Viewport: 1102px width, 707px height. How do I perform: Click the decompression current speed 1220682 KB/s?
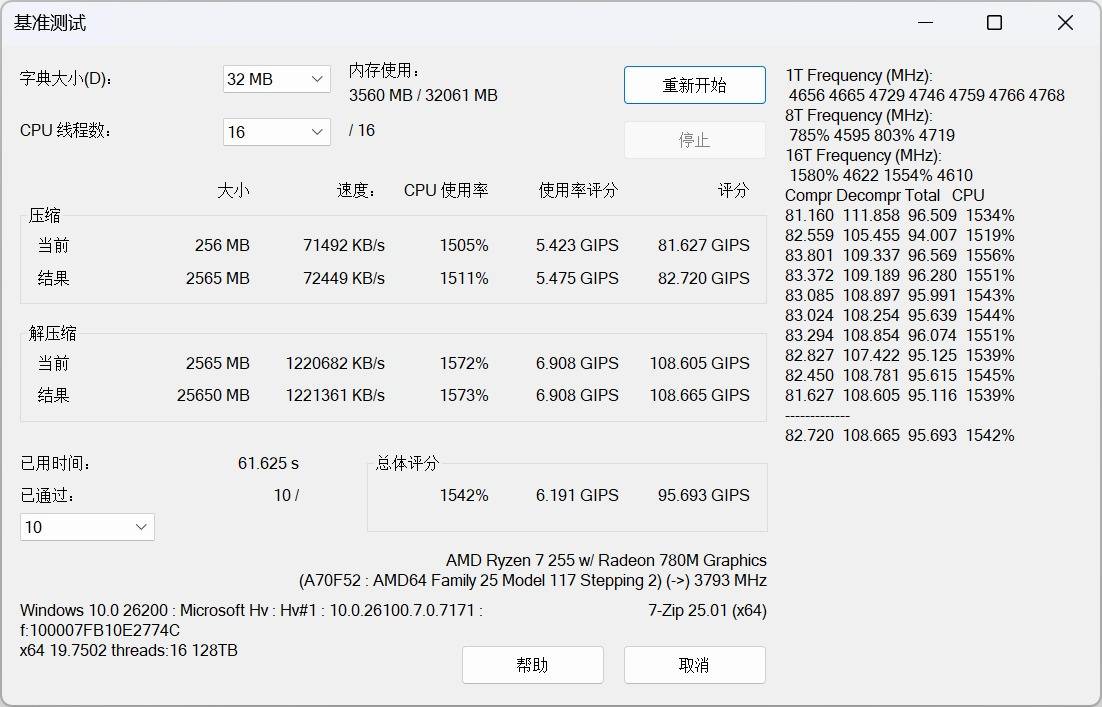click(x=335, y=363)
